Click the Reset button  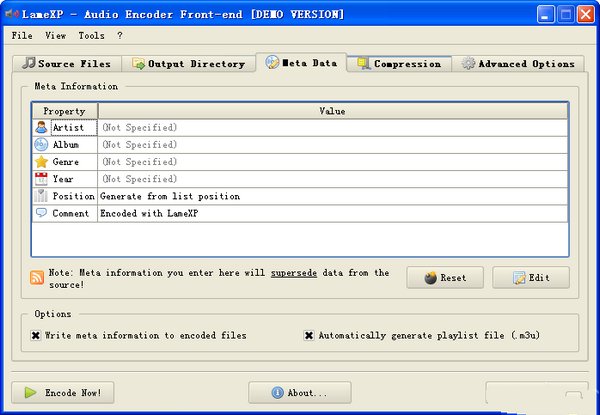pos(445,278)
